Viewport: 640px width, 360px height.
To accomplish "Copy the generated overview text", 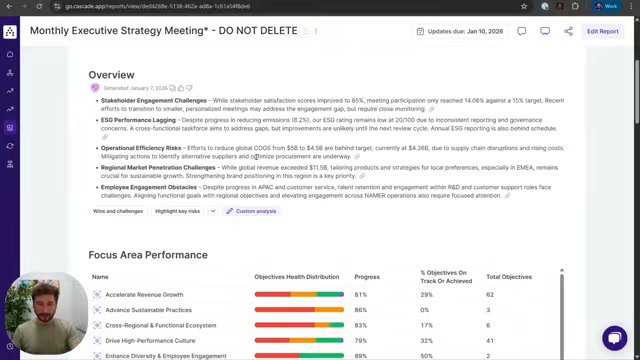I will 173,88.
